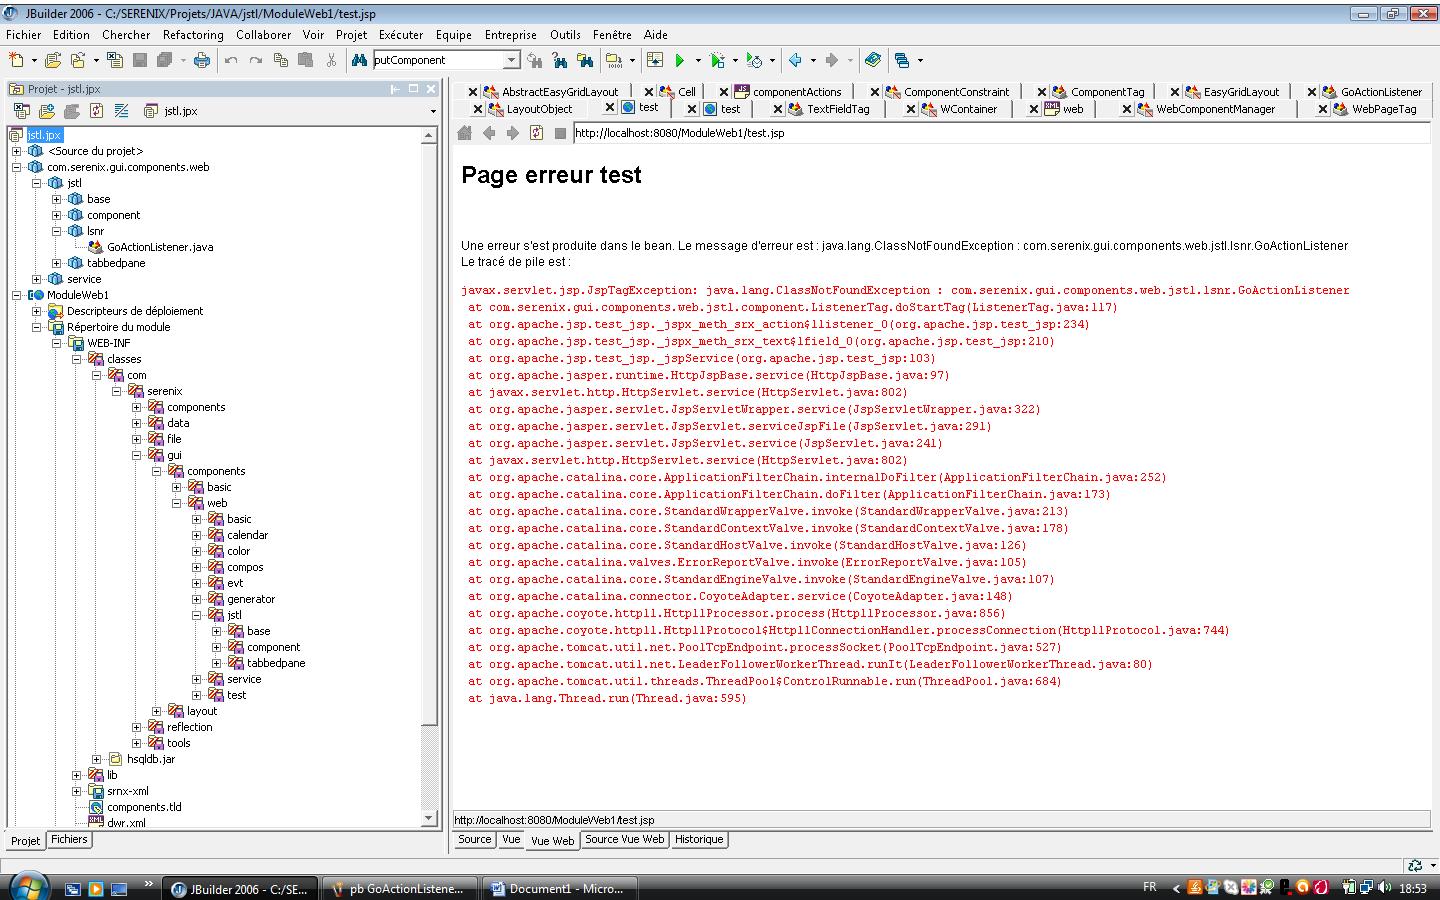This screenshot has width=1440, height=900.
Task: Click the project tree vertical scrollbar
Action: pyautogui.click(x=429, y=475)
